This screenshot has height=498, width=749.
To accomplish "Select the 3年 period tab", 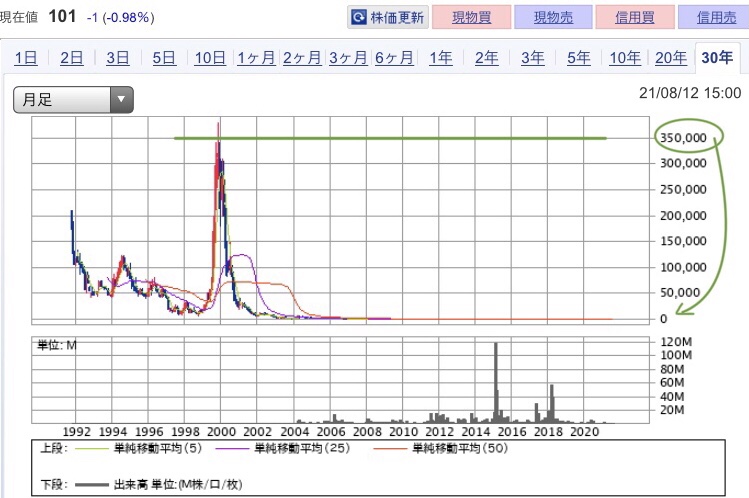I will pos(533,58).
